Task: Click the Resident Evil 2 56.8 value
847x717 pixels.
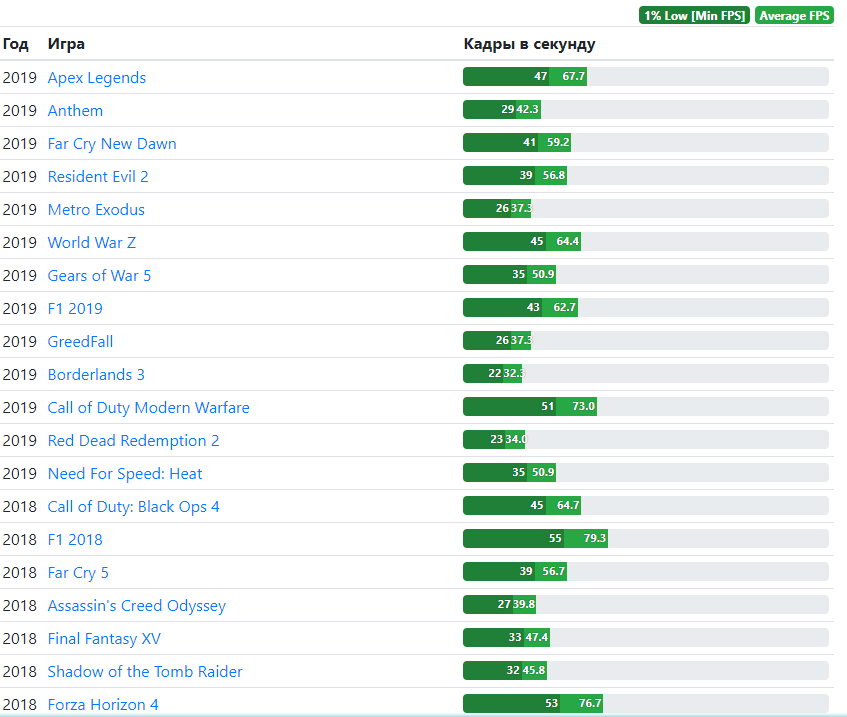Action: (x=554, y=176)
